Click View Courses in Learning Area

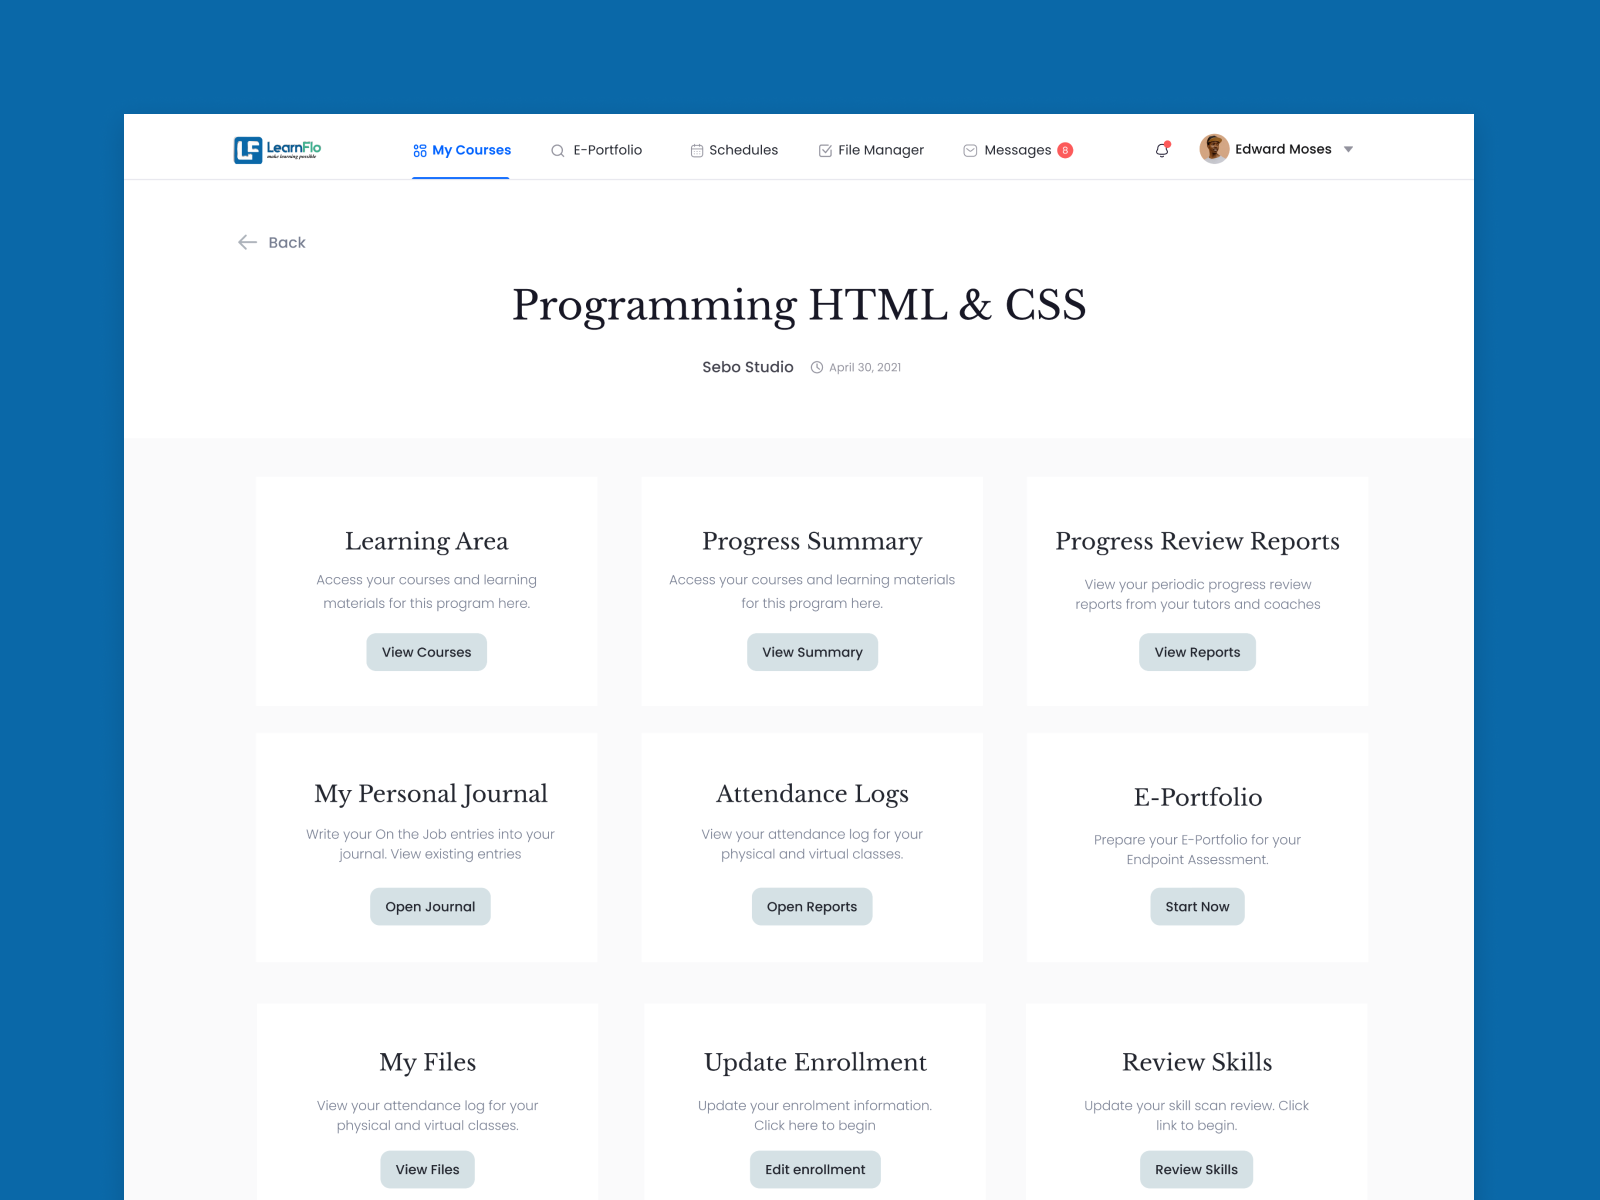click(x=426, y=652)
